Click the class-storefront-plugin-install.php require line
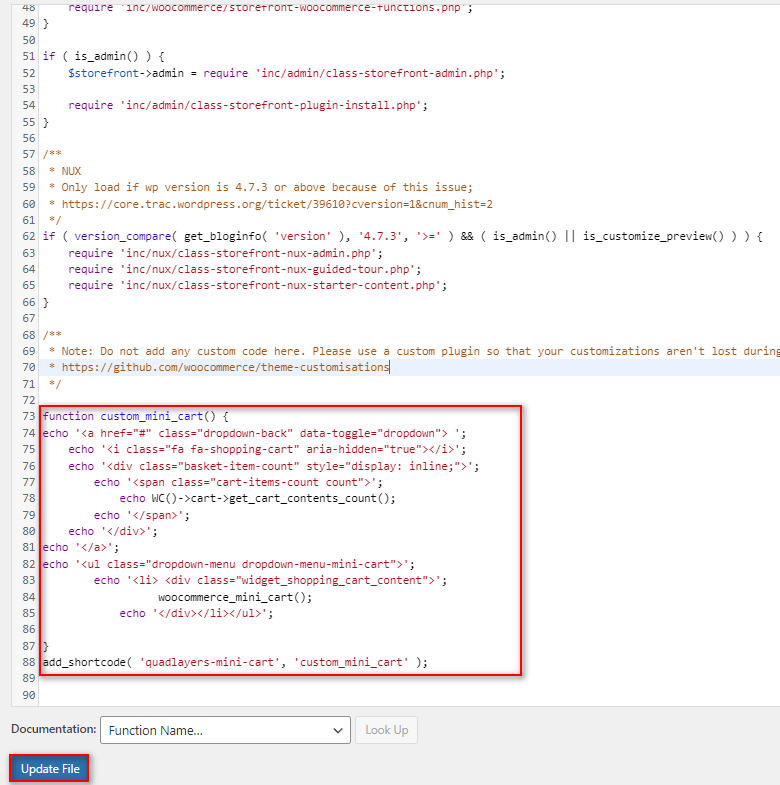 coord(248,105)
